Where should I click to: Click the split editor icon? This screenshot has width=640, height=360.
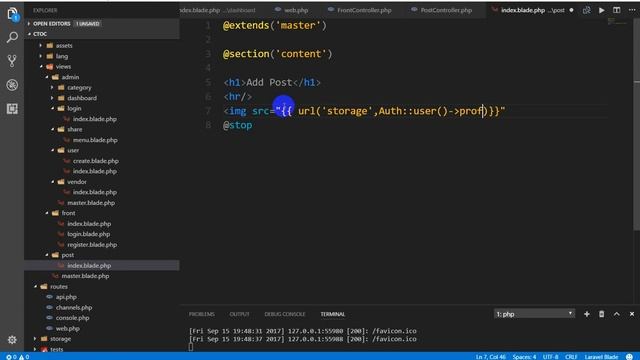617,10
